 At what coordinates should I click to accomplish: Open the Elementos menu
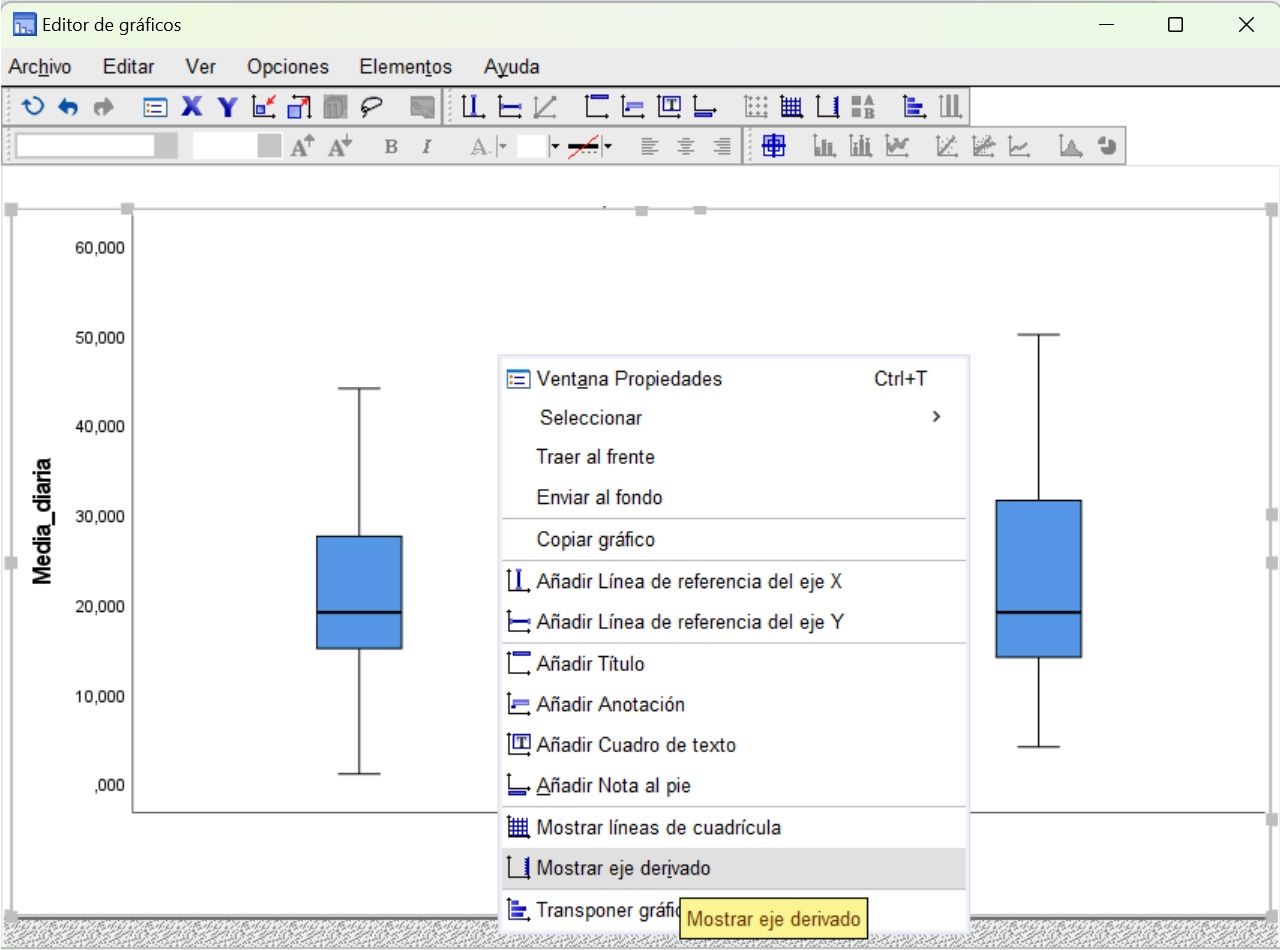tap(405, 67)
